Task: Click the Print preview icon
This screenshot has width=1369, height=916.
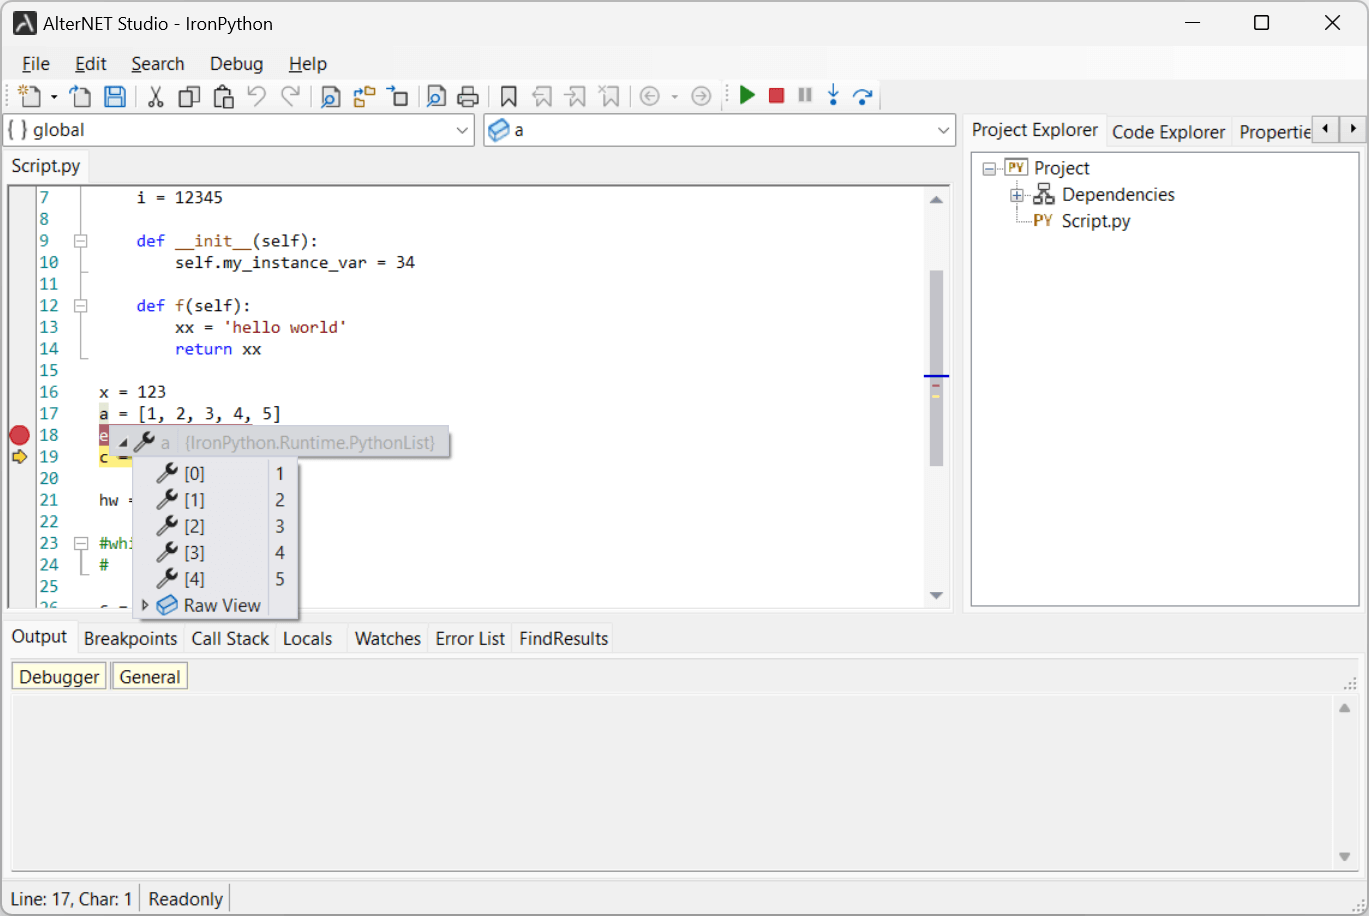Action: point(436,96)
